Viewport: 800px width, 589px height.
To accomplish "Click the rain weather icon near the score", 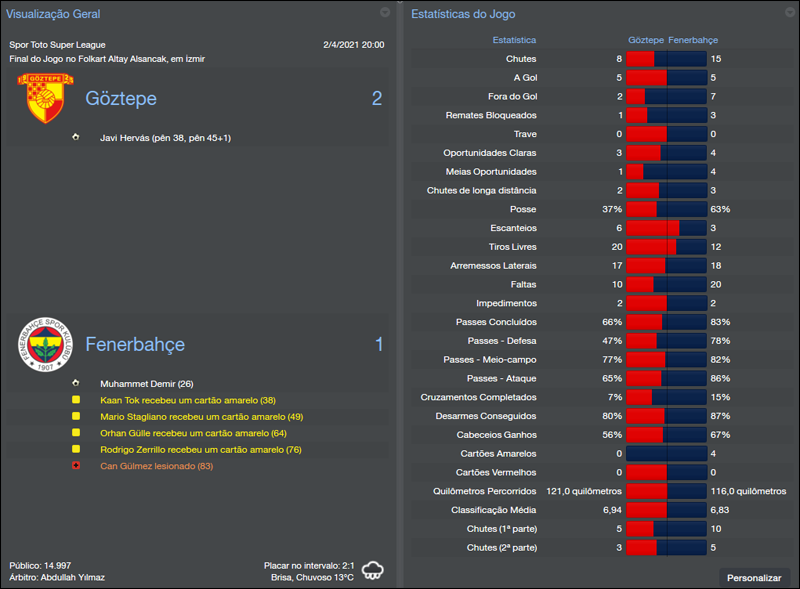I will tap(374, 568).
